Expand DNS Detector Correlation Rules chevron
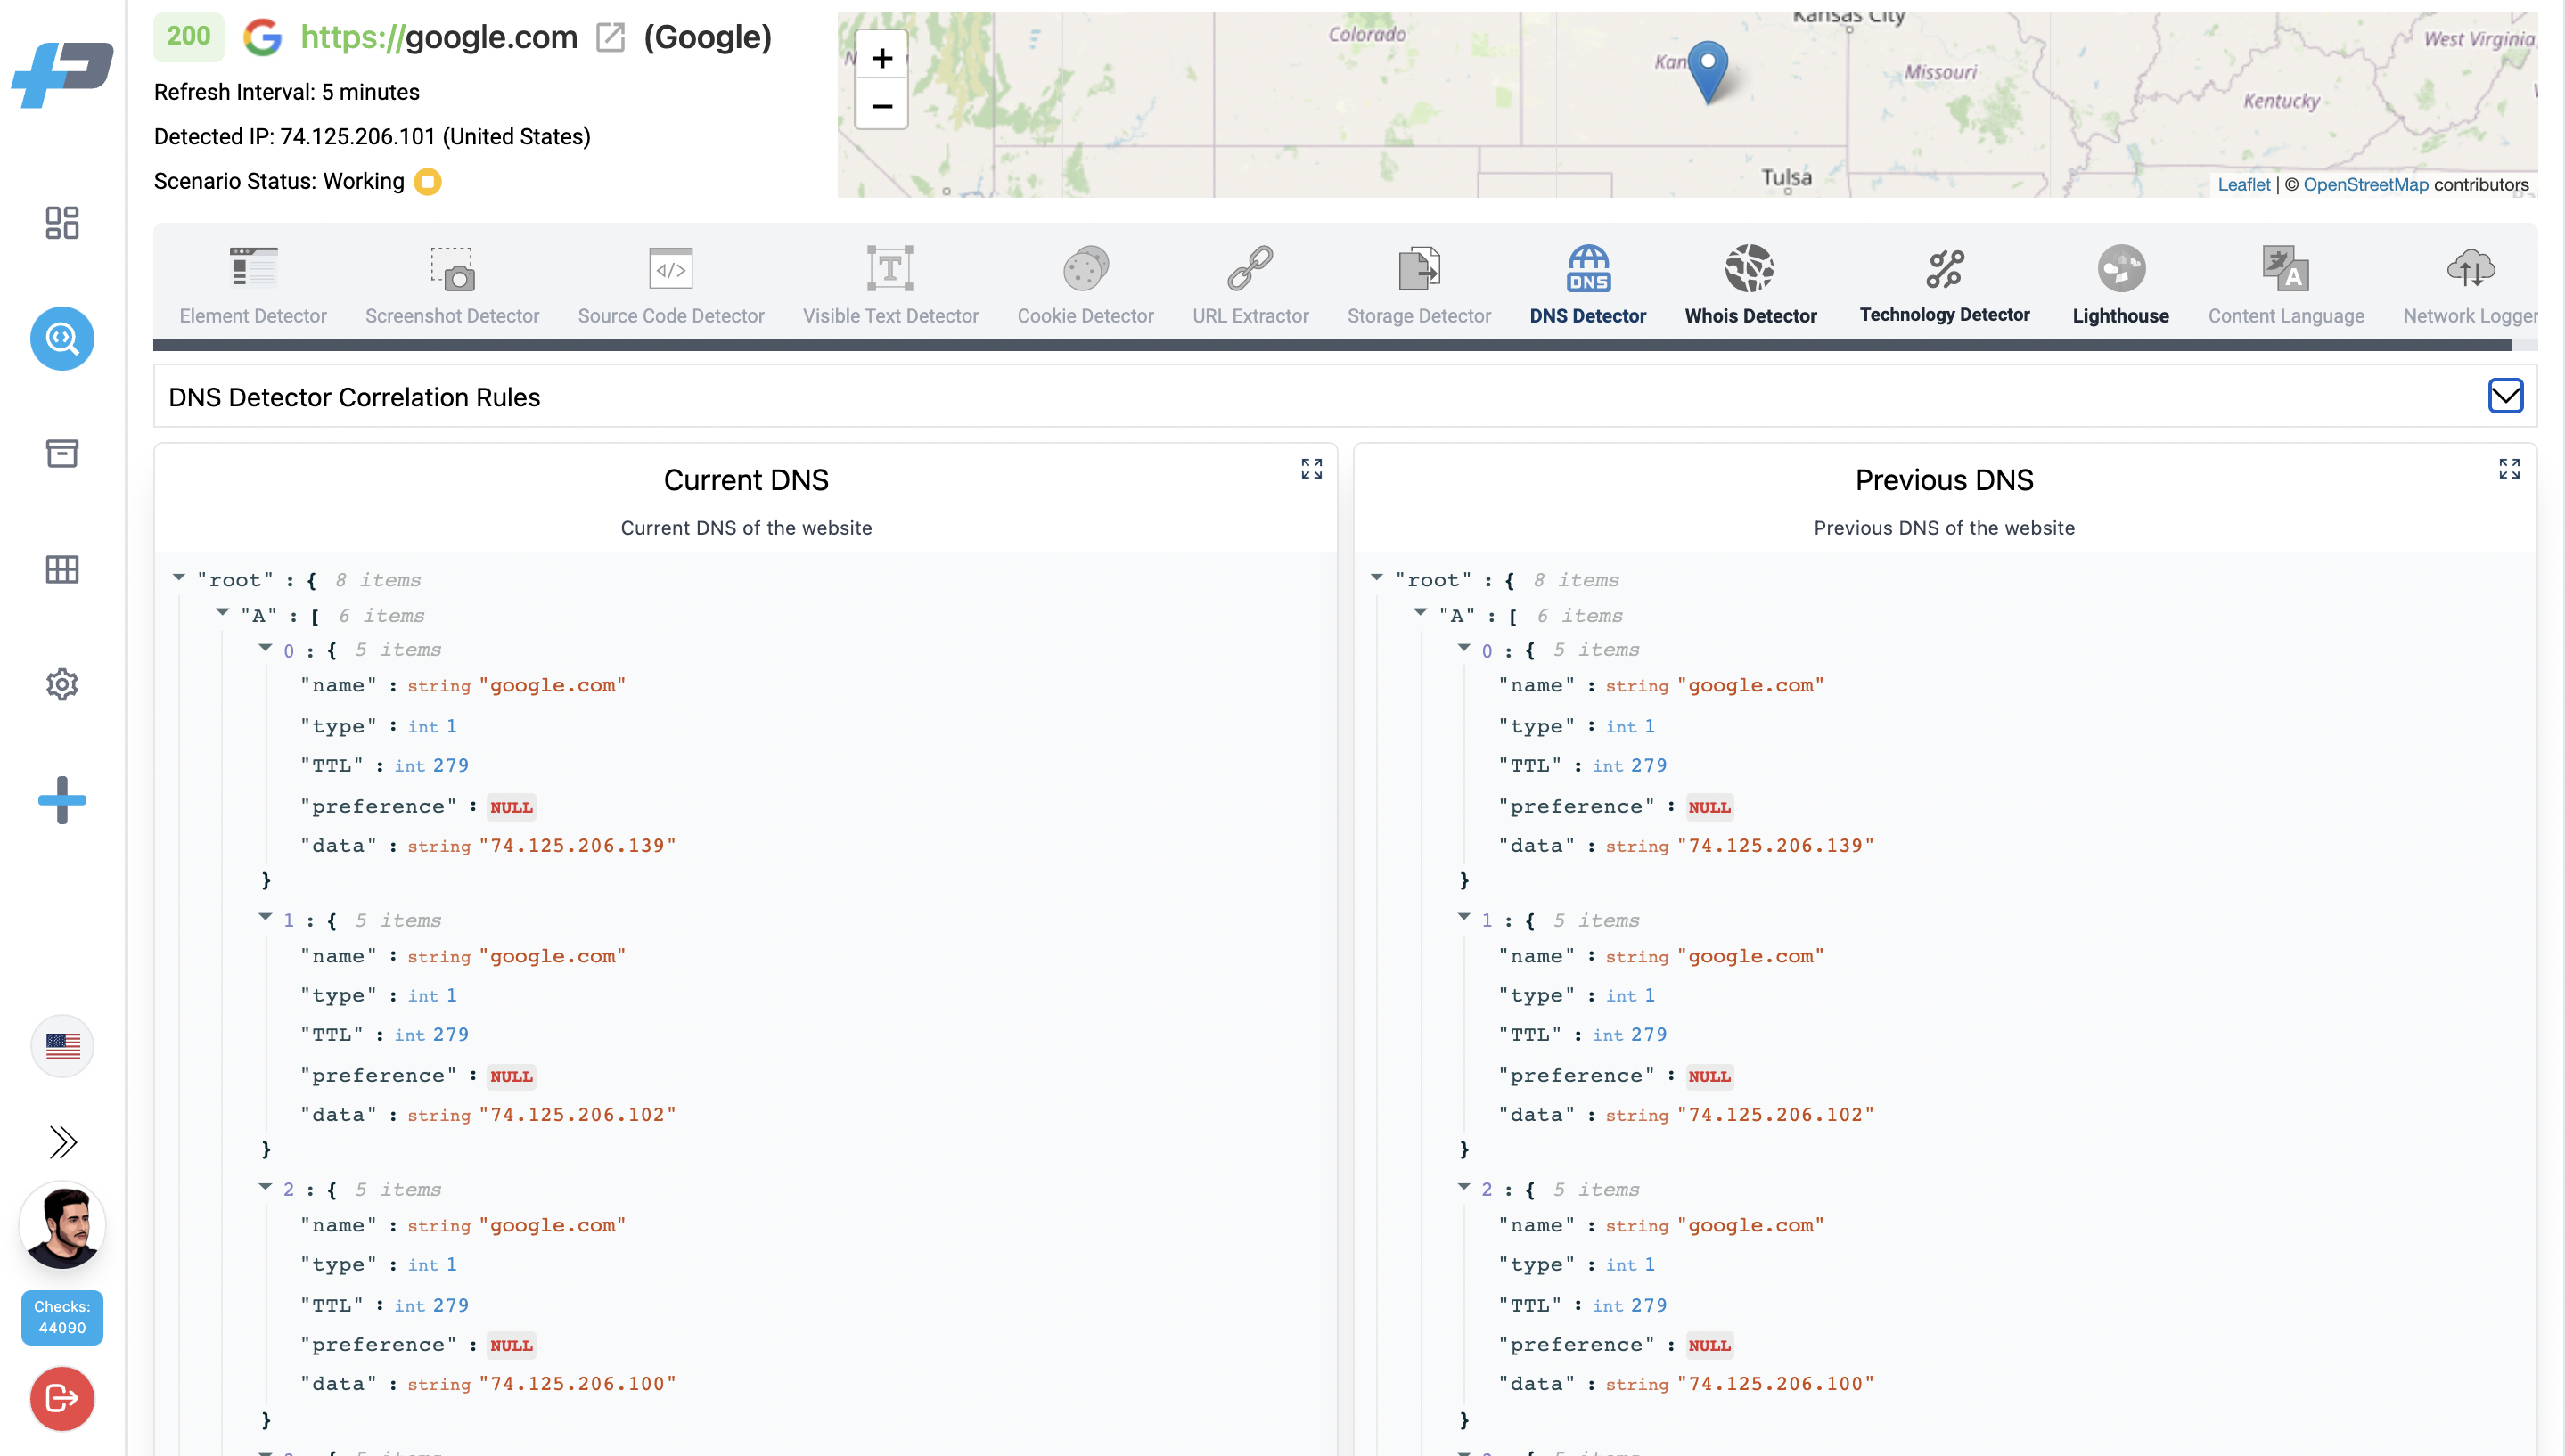This screenshot has width=2565, height=1456. click(x=2505, y=396)
